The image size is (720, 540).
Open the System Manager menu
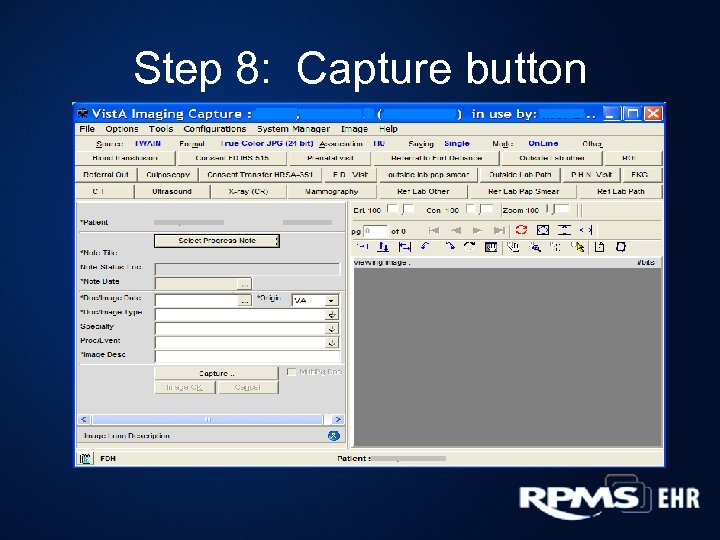click(293, 129)
